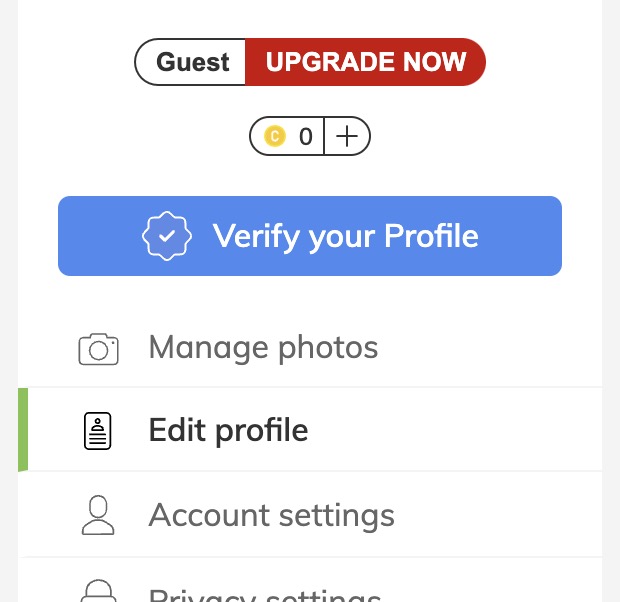Click the Account settings person icon
The width and height of the screenshot is (620, 602).
[98, 515]
